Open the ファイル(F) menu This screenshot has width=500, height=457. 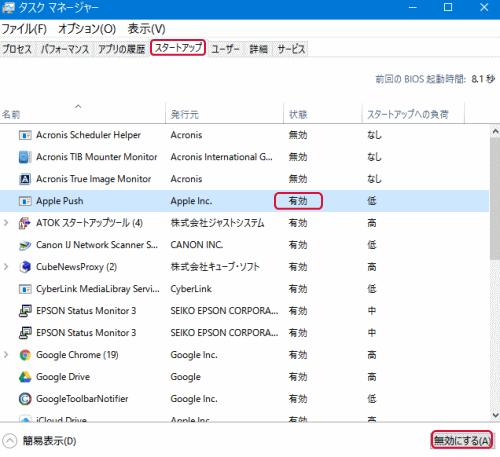click(24, 29)
